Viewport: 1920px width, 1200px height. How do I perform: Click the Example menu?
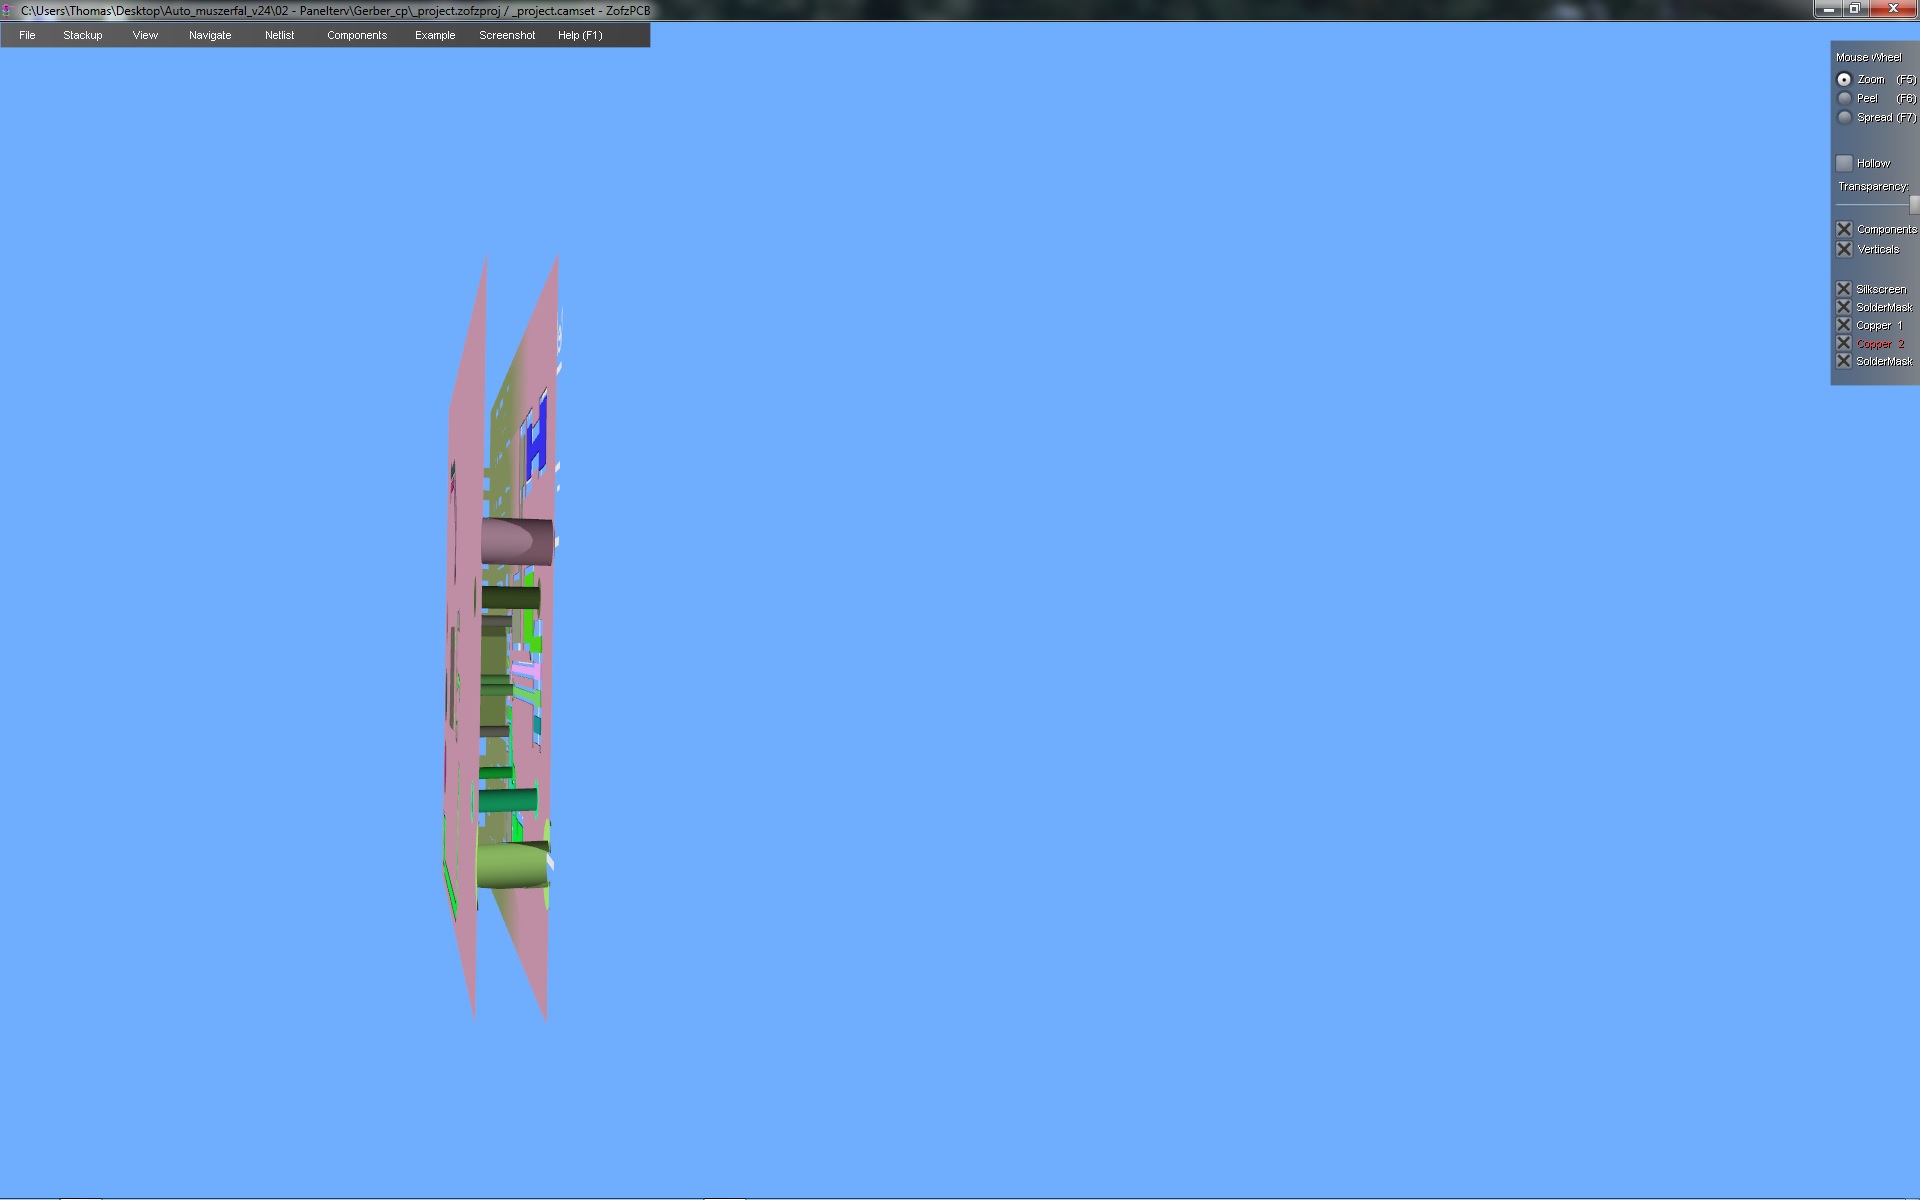435,35
